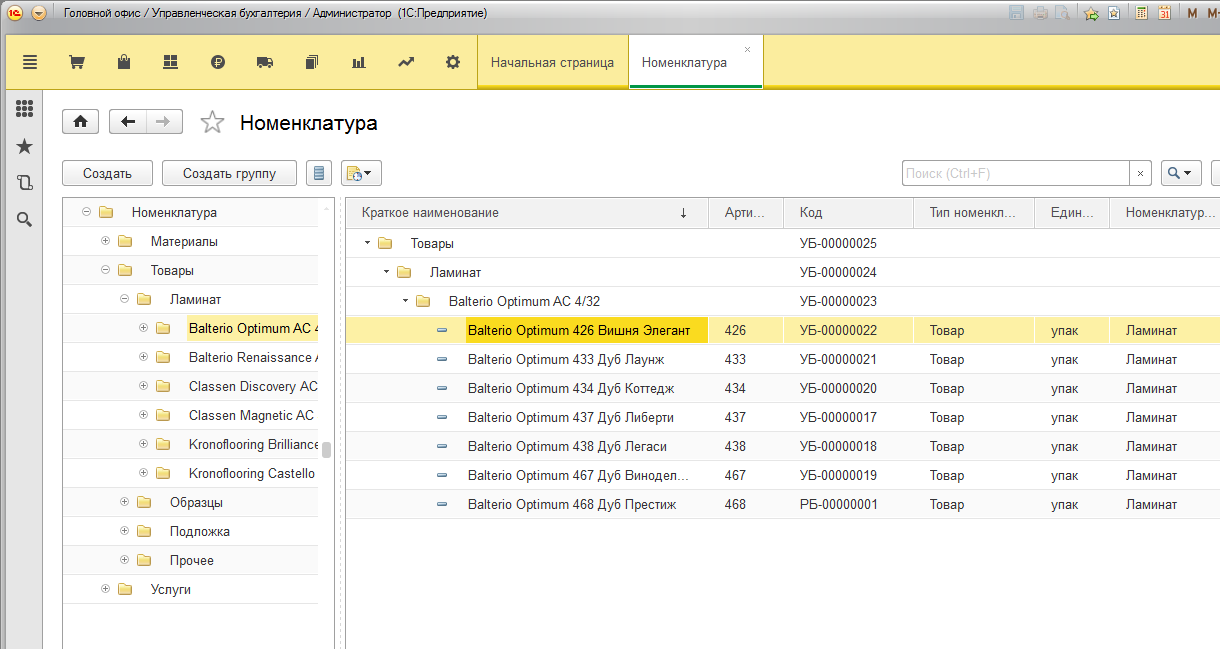Click the left tree vertical scrollbar thumb

(326, 450)
